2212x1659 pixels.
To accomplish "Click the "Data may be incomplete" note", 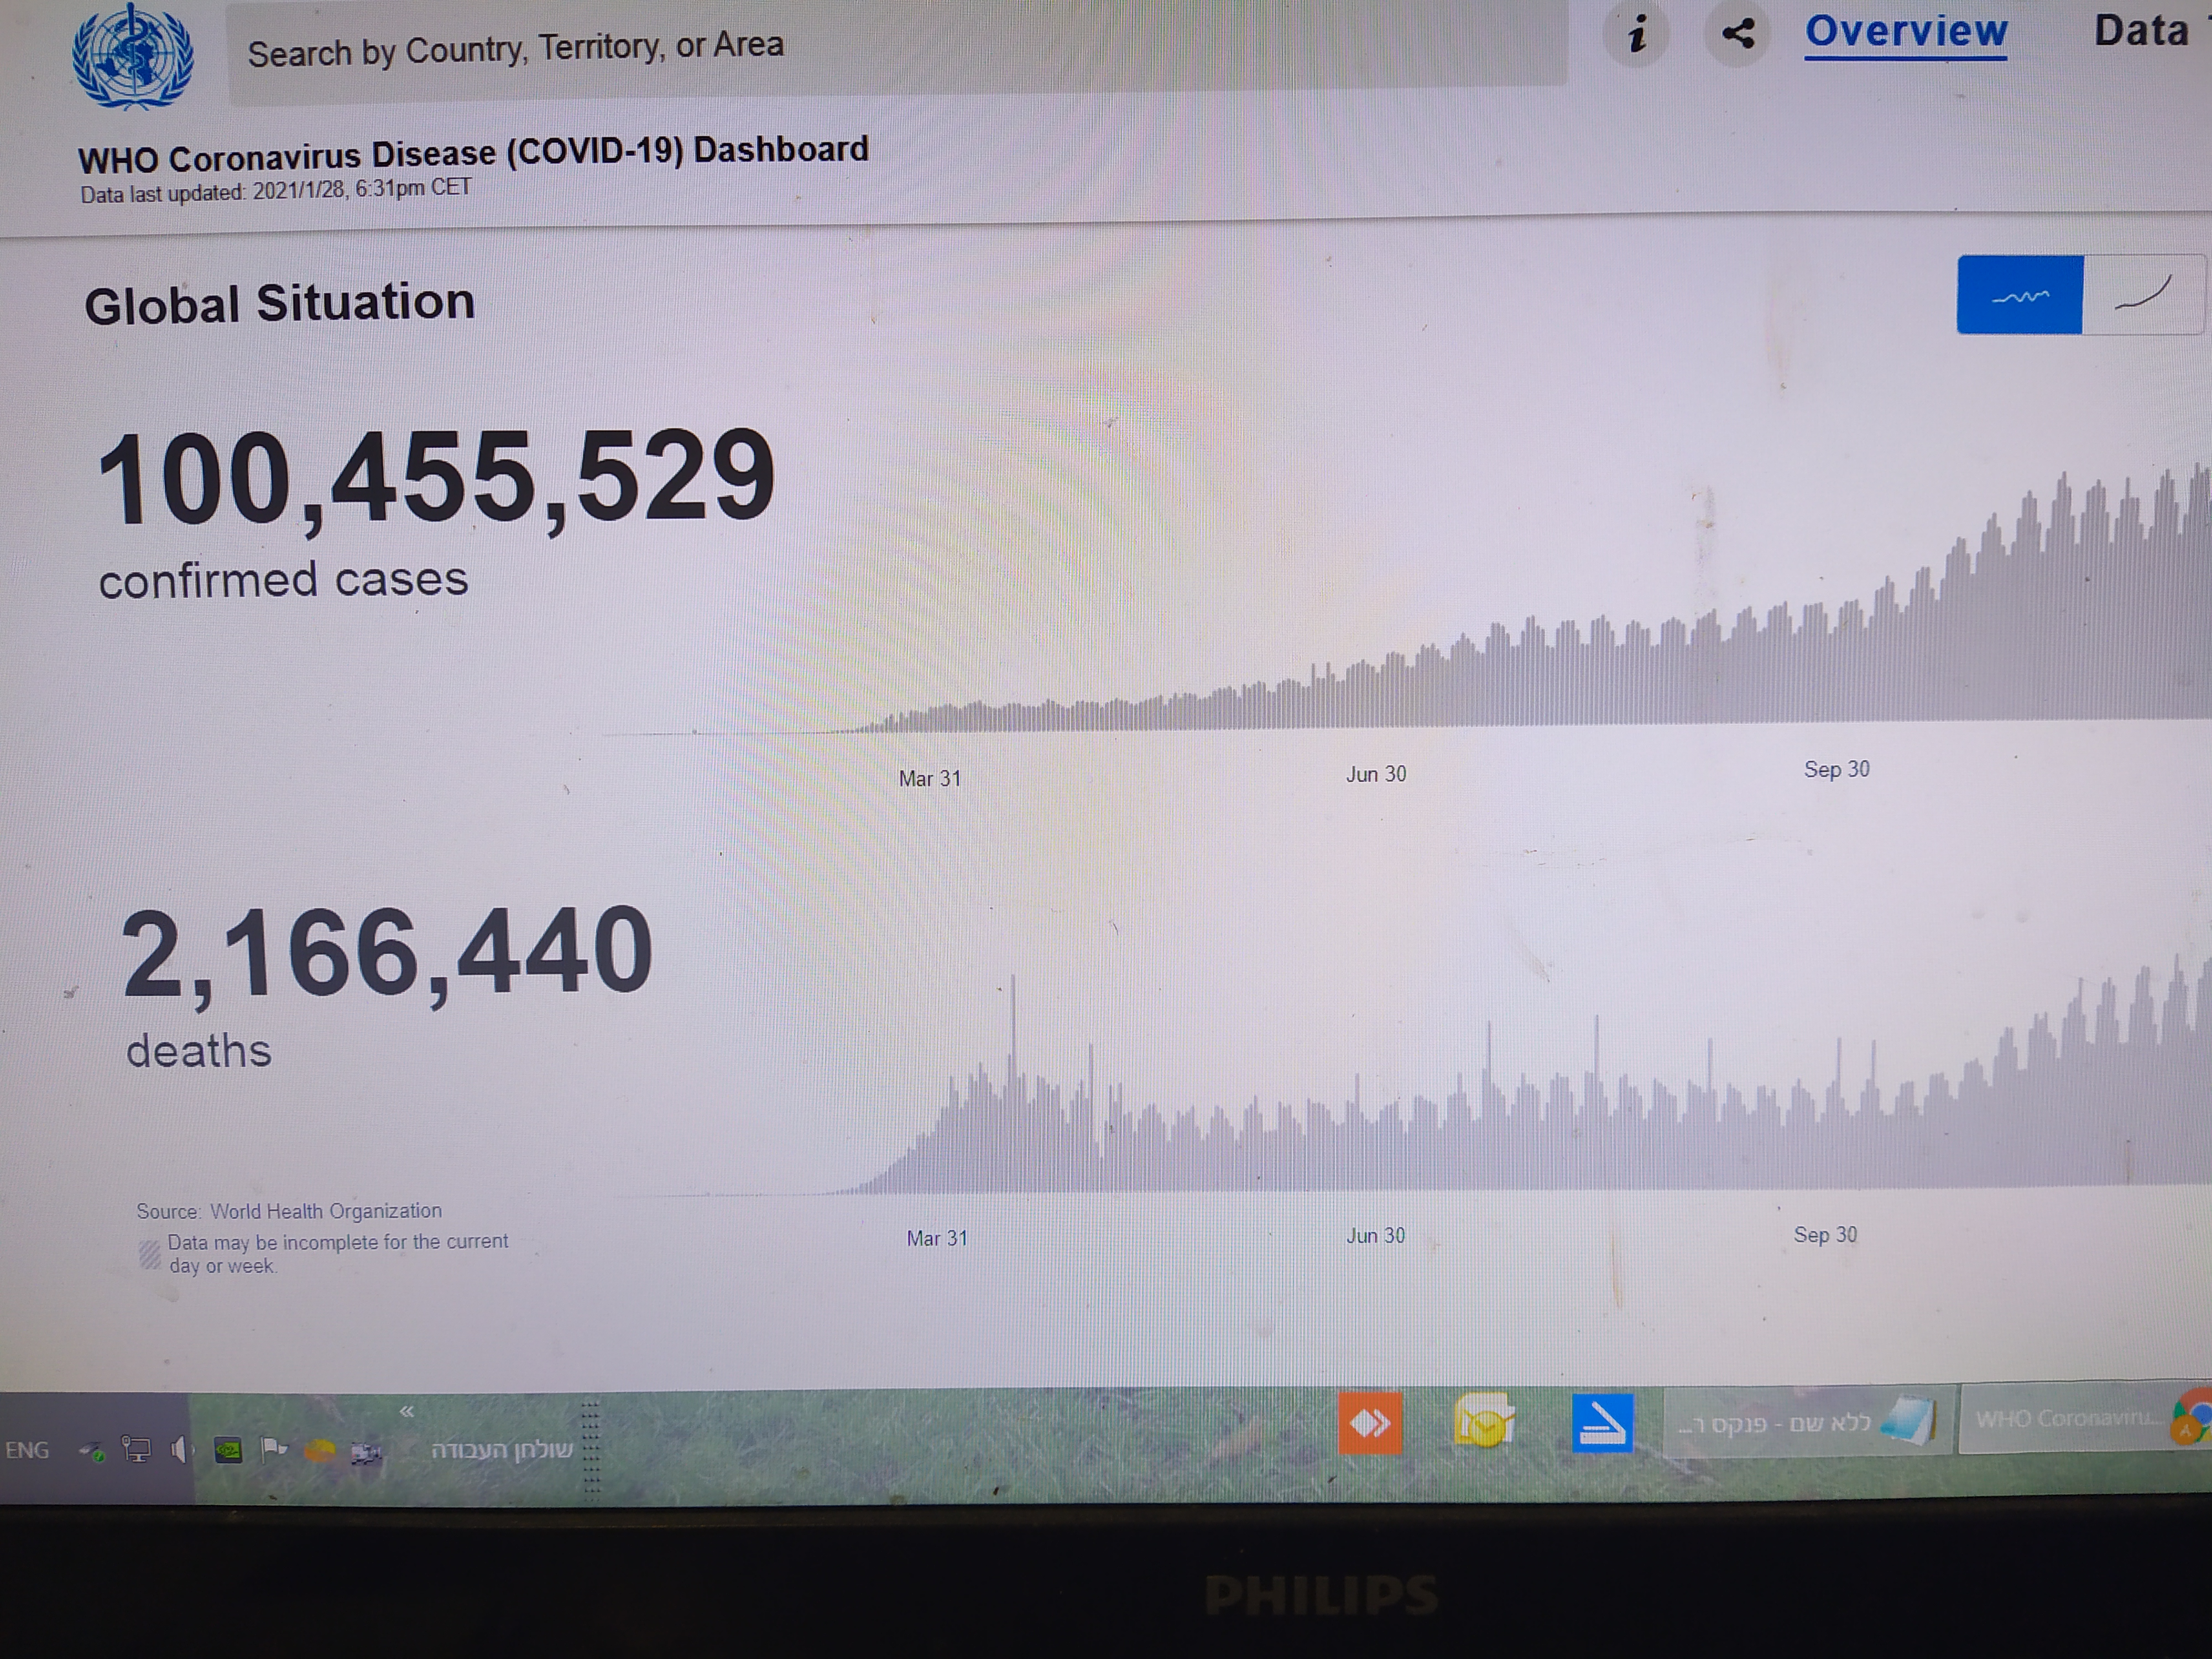I will [338, 1253].
